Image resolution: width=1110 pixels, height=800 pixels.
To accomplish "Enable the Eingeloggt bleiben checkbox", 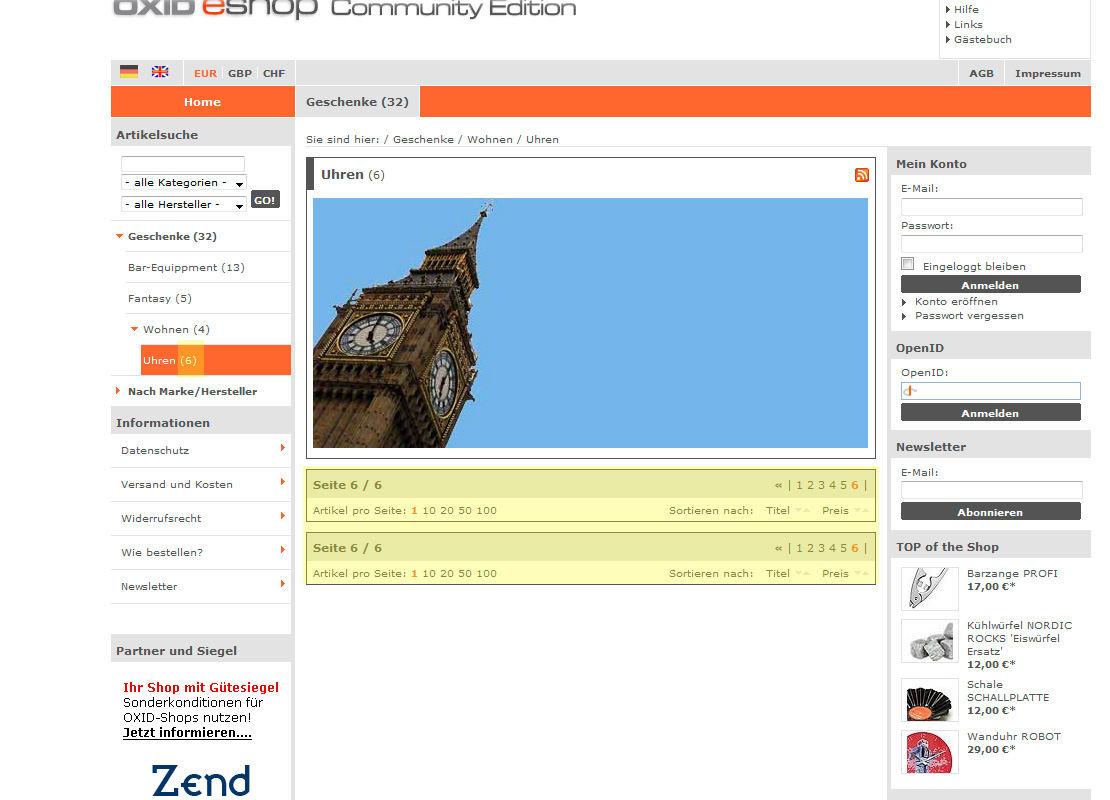I will tap(908, 264).
